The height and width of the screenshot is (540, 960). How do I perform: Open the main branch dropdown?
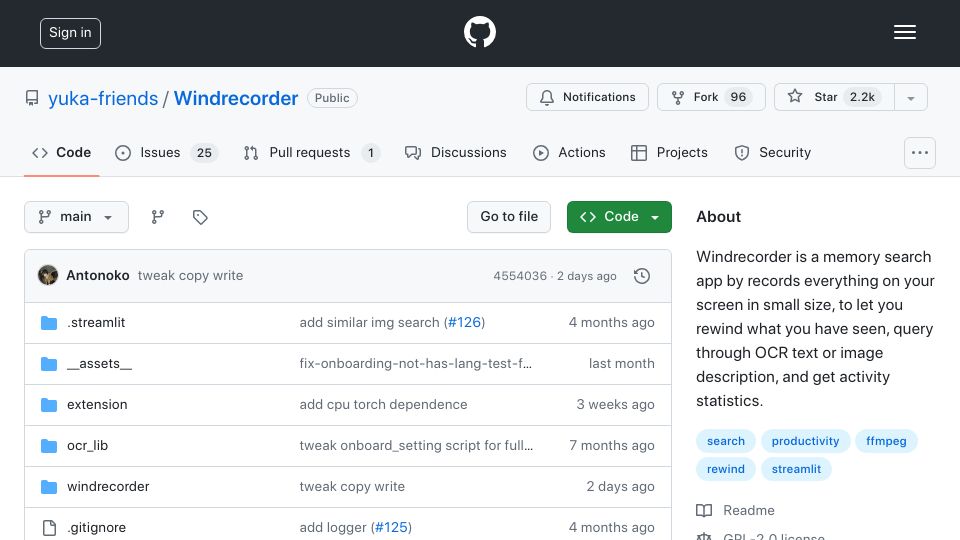tap(77, 217)
